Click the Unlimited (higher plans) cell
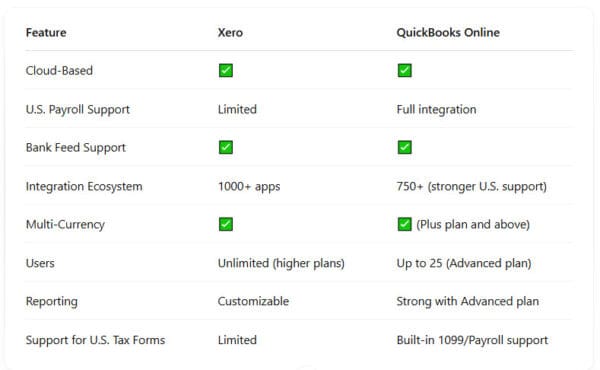 (281, 263)
